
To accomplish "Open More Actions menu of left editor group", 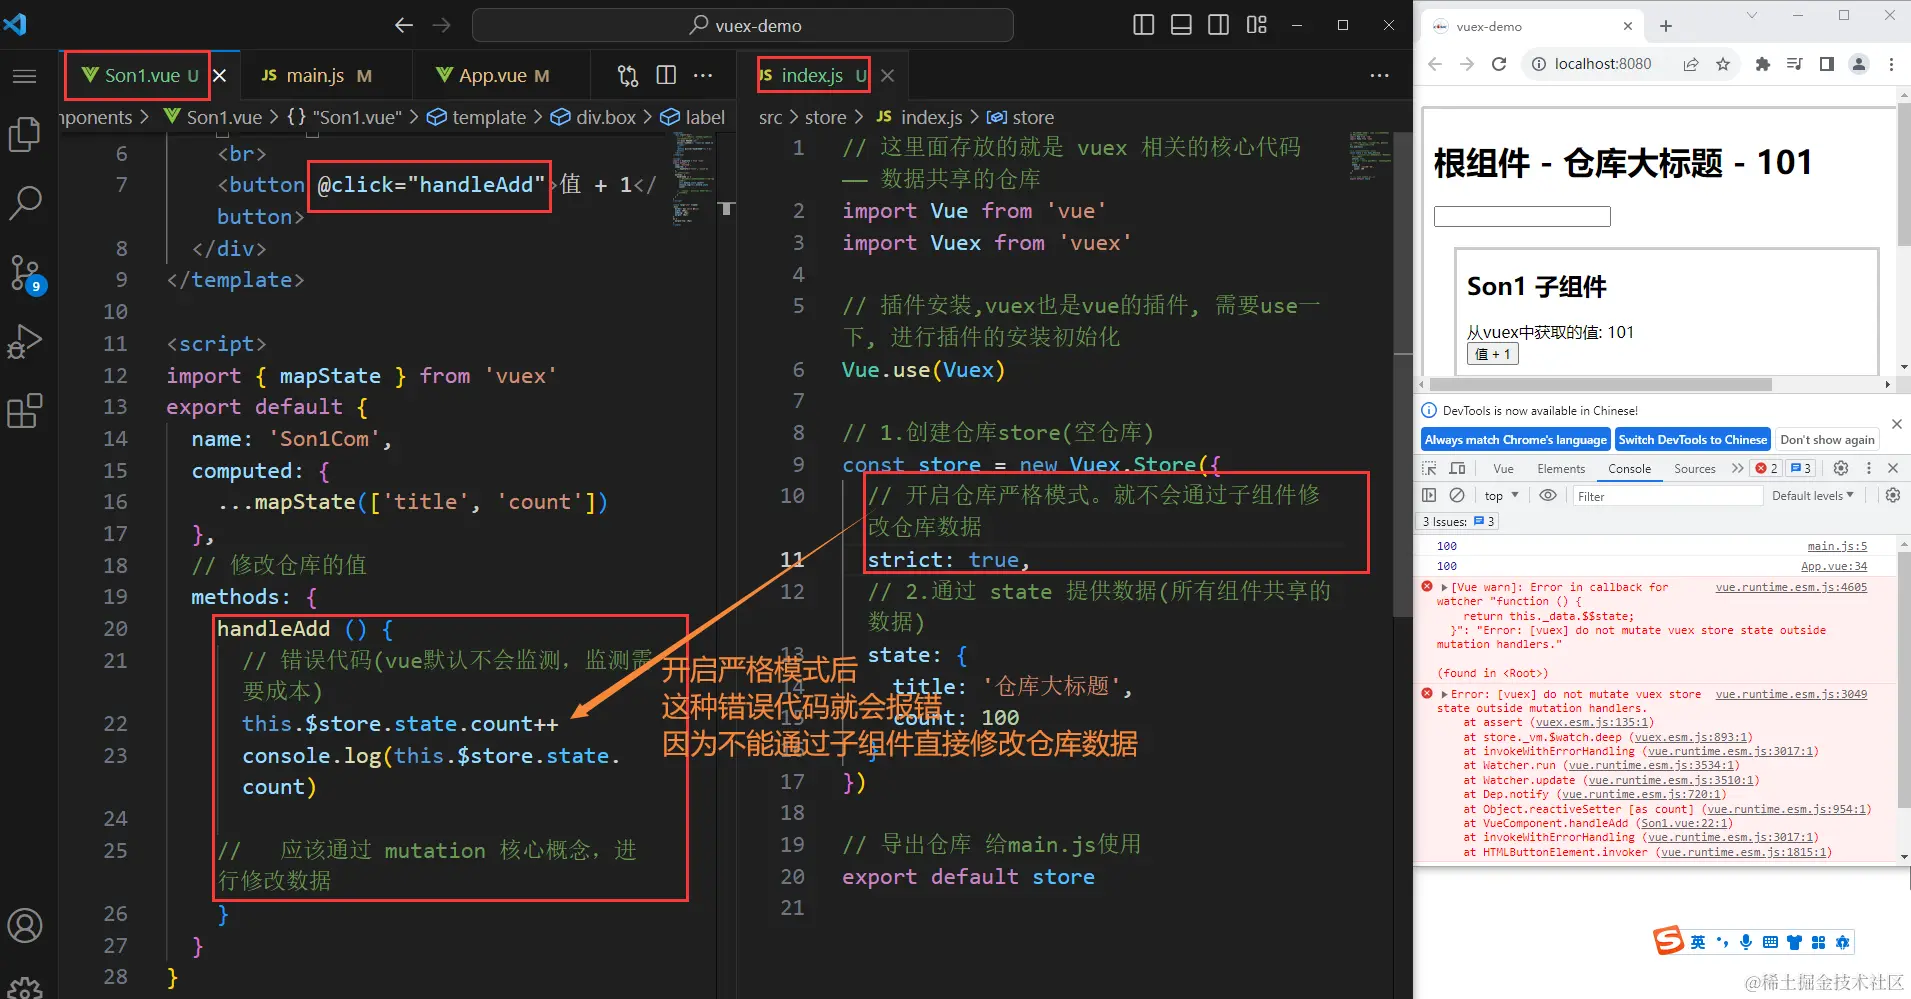I will pos(703,75).
